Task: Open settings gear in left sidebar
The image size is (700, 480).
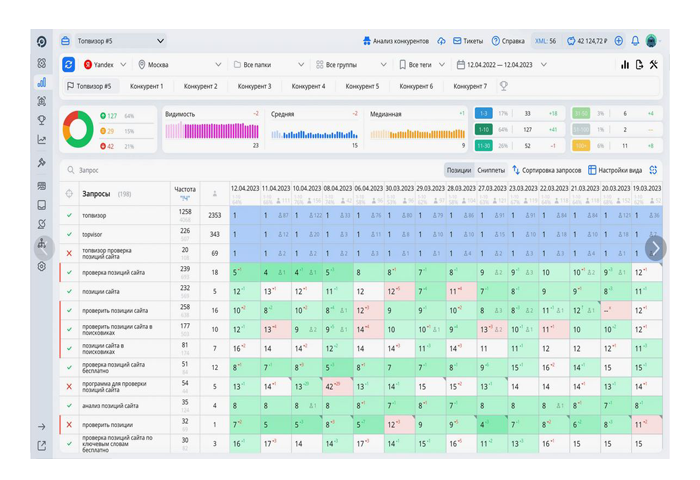Action: coord(41,267)
